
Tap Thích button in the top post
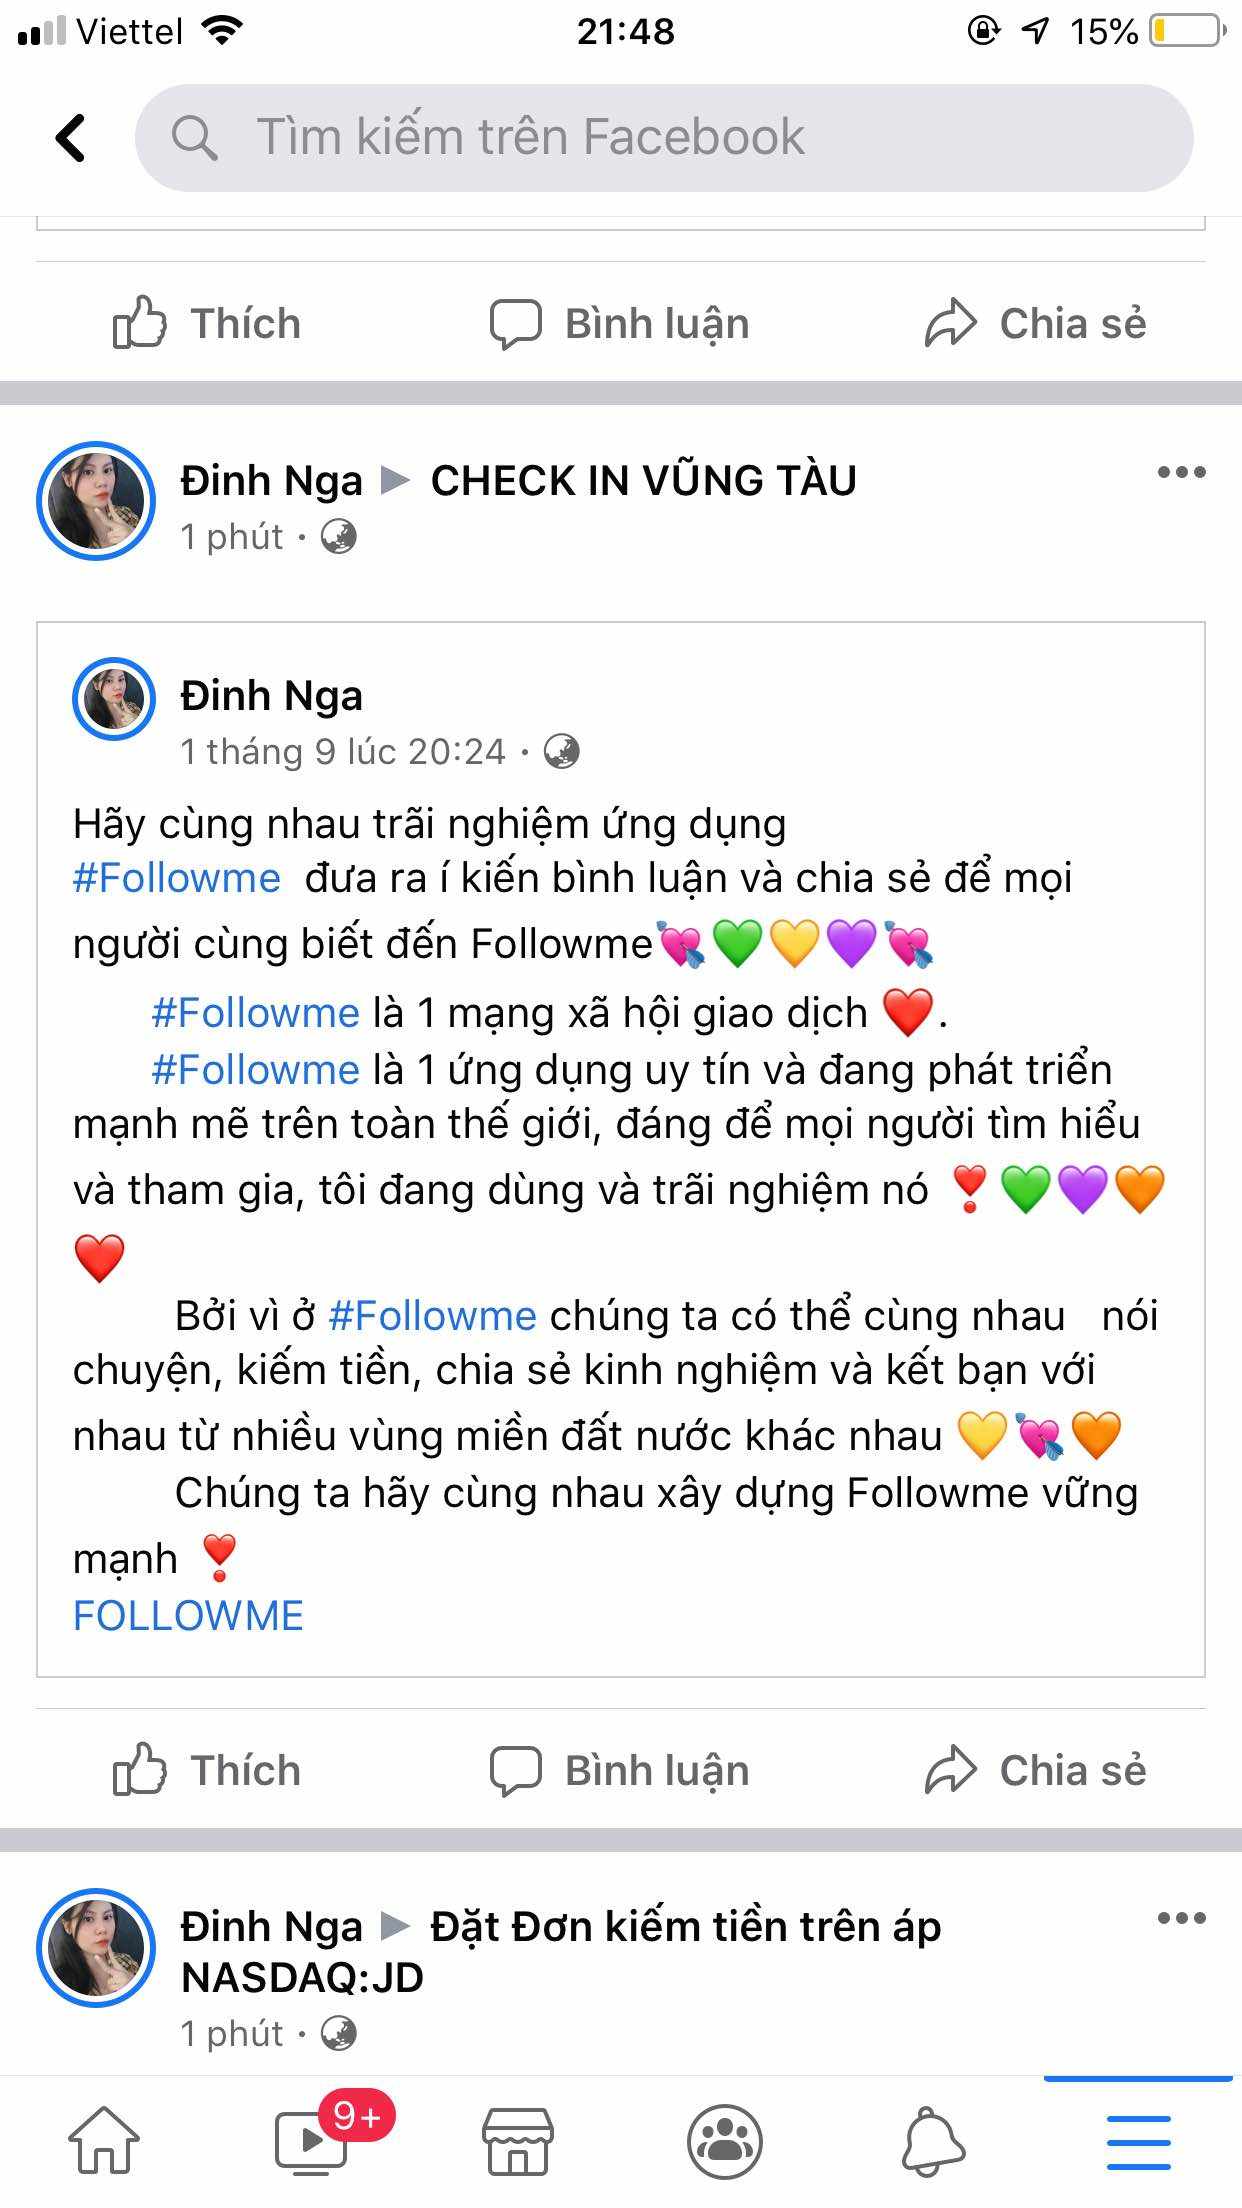pos(207,323)
